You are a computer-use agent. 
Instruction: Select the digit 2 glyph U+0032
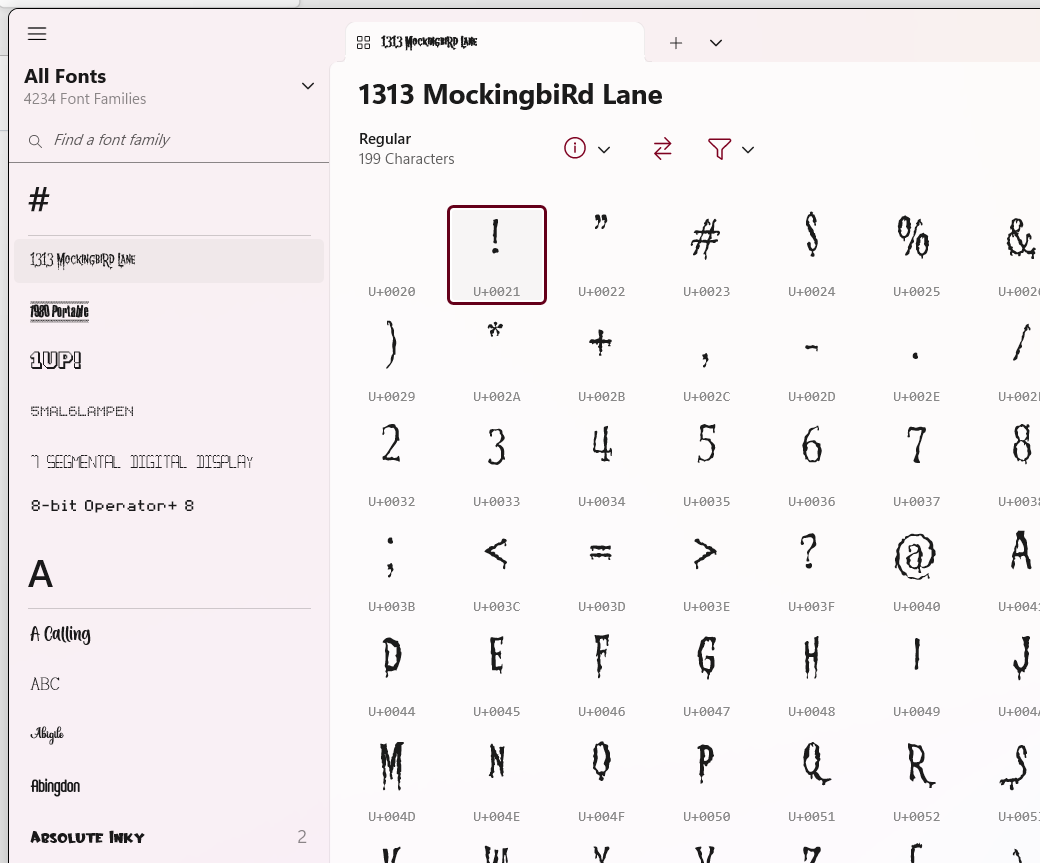click(x=392, y=464)
